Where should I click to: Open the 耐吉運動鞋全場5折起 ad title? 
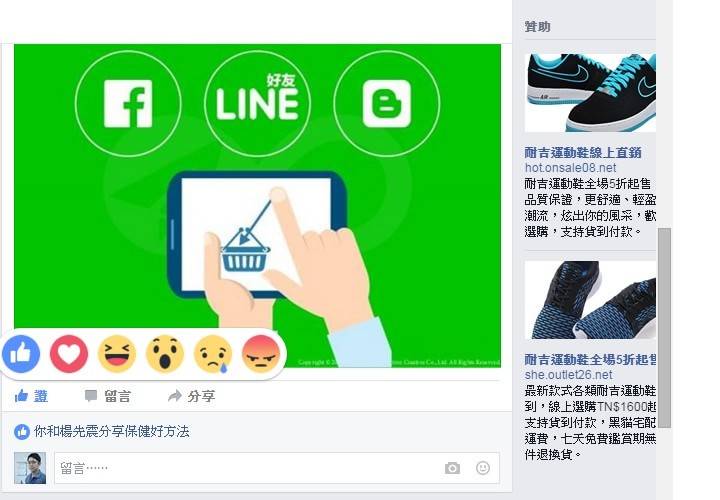click(590, 360)
